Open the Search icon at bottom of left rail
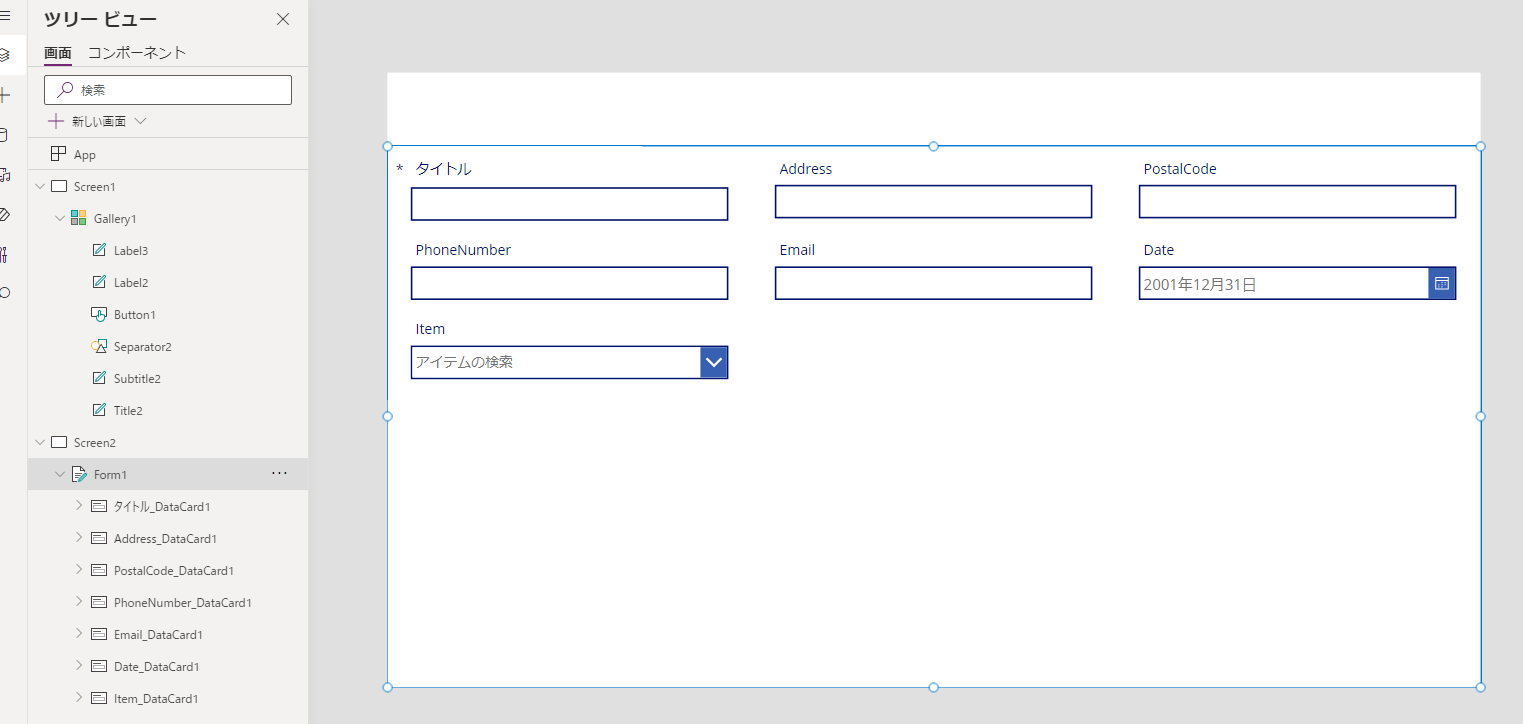The image size is (1523, 724). pos(5,293)
